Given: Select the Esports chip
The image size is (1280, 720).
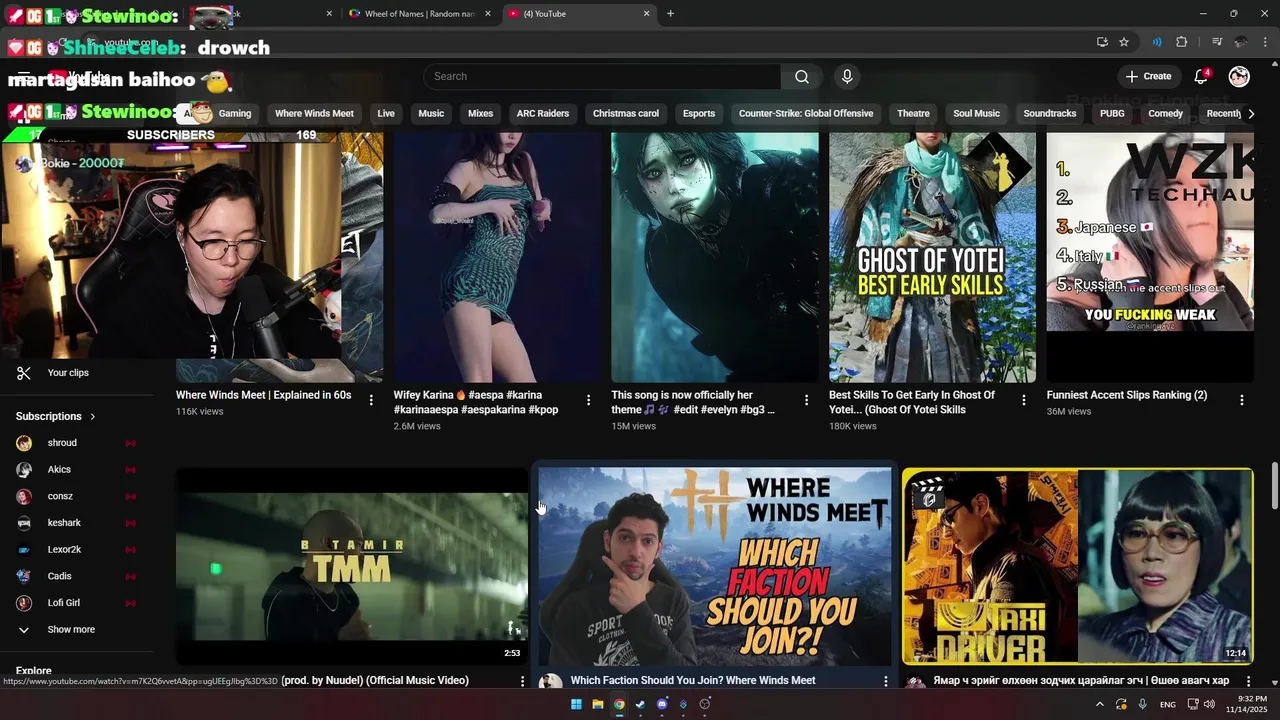Looking at the screenshot, I should point(699,114).
